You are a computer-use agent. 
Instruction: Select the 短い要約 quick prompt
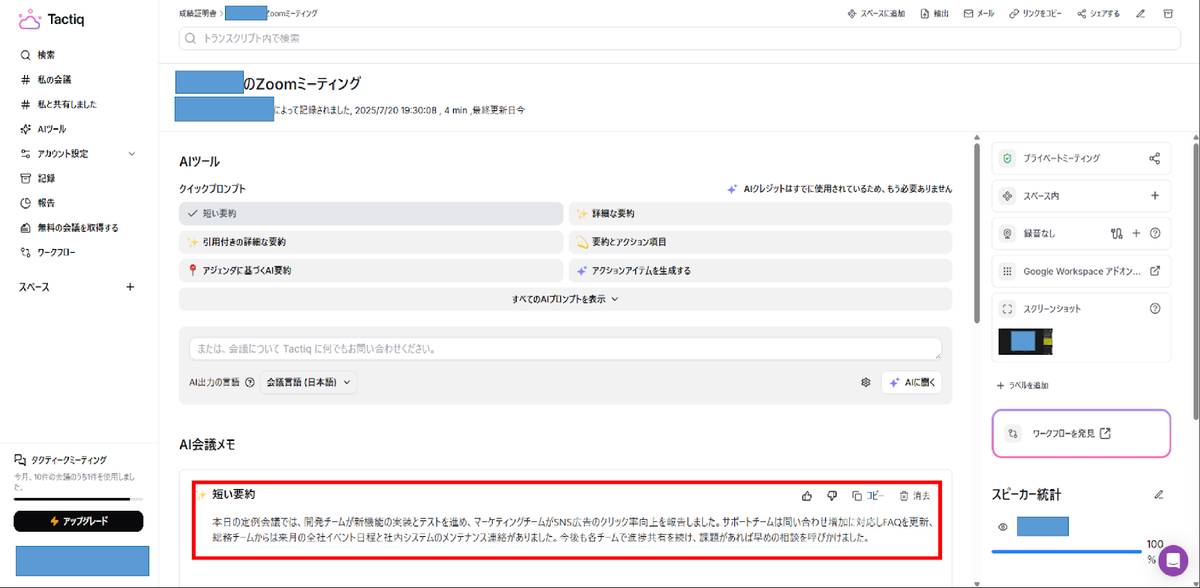(x=371, y=213)
